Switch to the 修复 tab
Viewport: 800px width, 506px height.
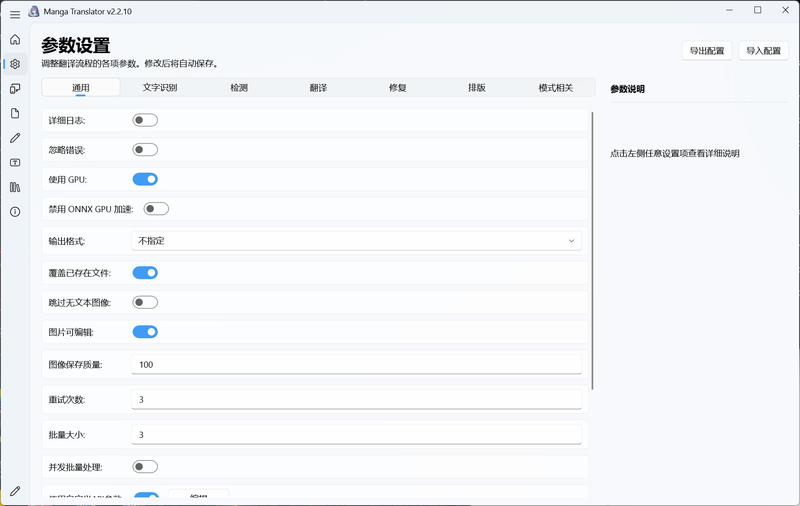pos(397,88)
